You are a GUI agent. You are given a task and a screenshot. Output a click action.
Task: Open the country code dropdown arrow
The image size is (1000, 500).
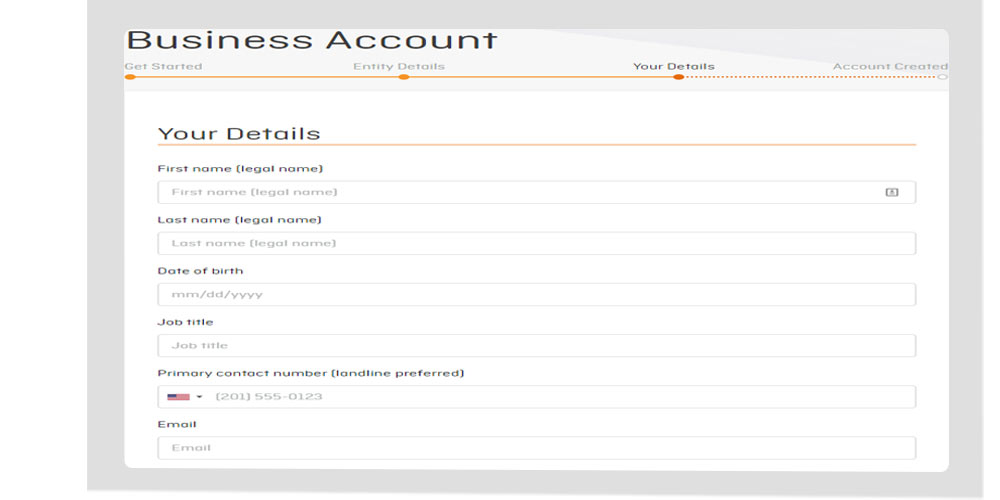199,397
